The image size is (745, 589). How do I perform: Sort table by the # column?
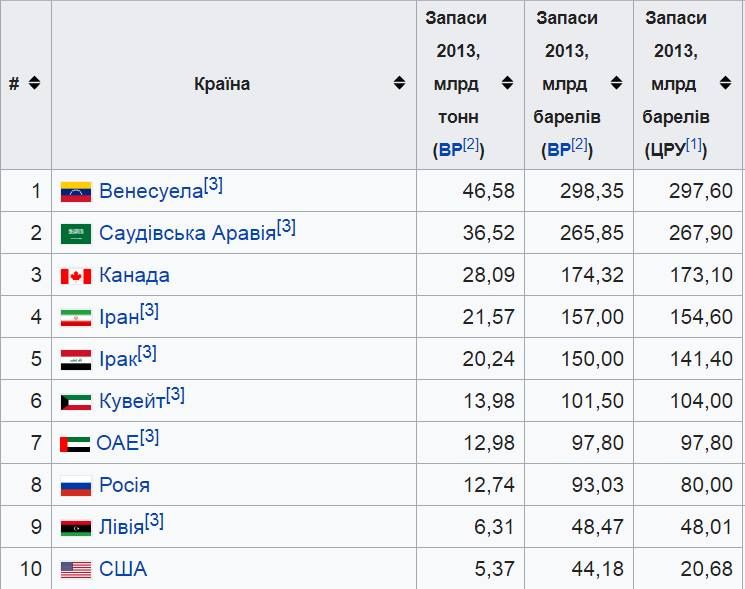point(34,83)
